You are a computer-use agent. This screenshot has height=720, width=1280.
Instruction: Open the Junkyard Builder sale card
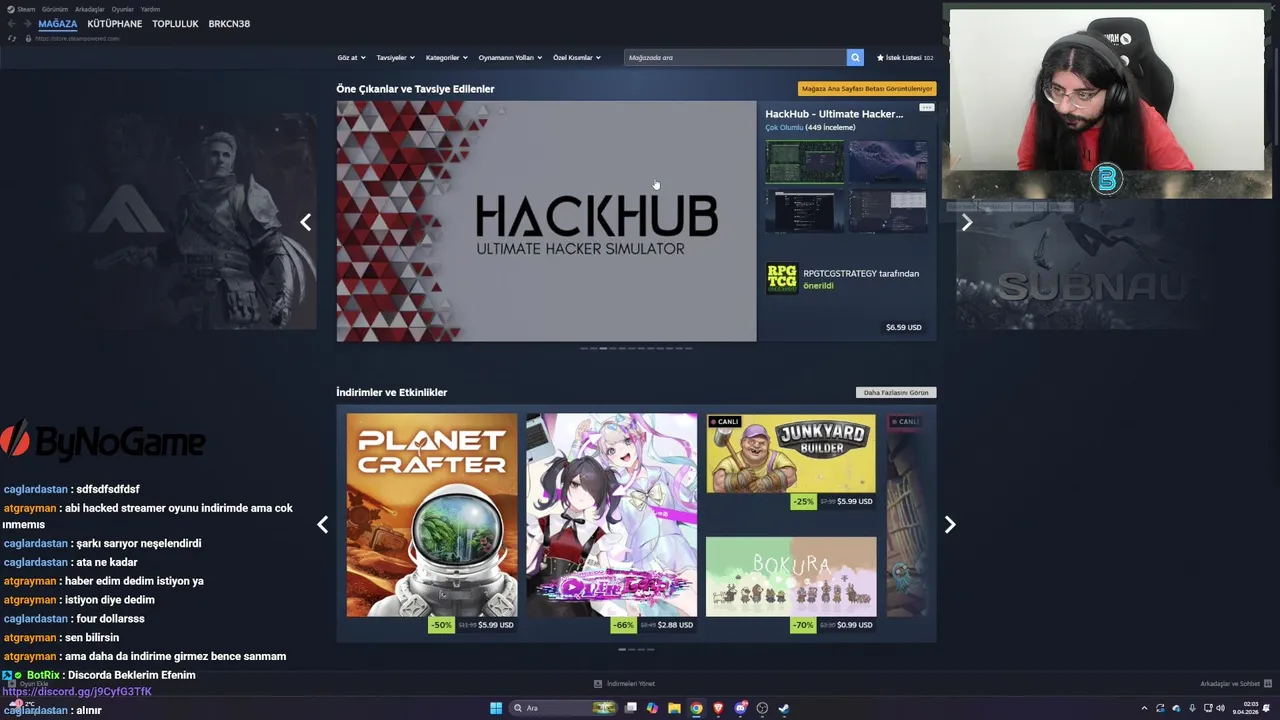point(791,453)
